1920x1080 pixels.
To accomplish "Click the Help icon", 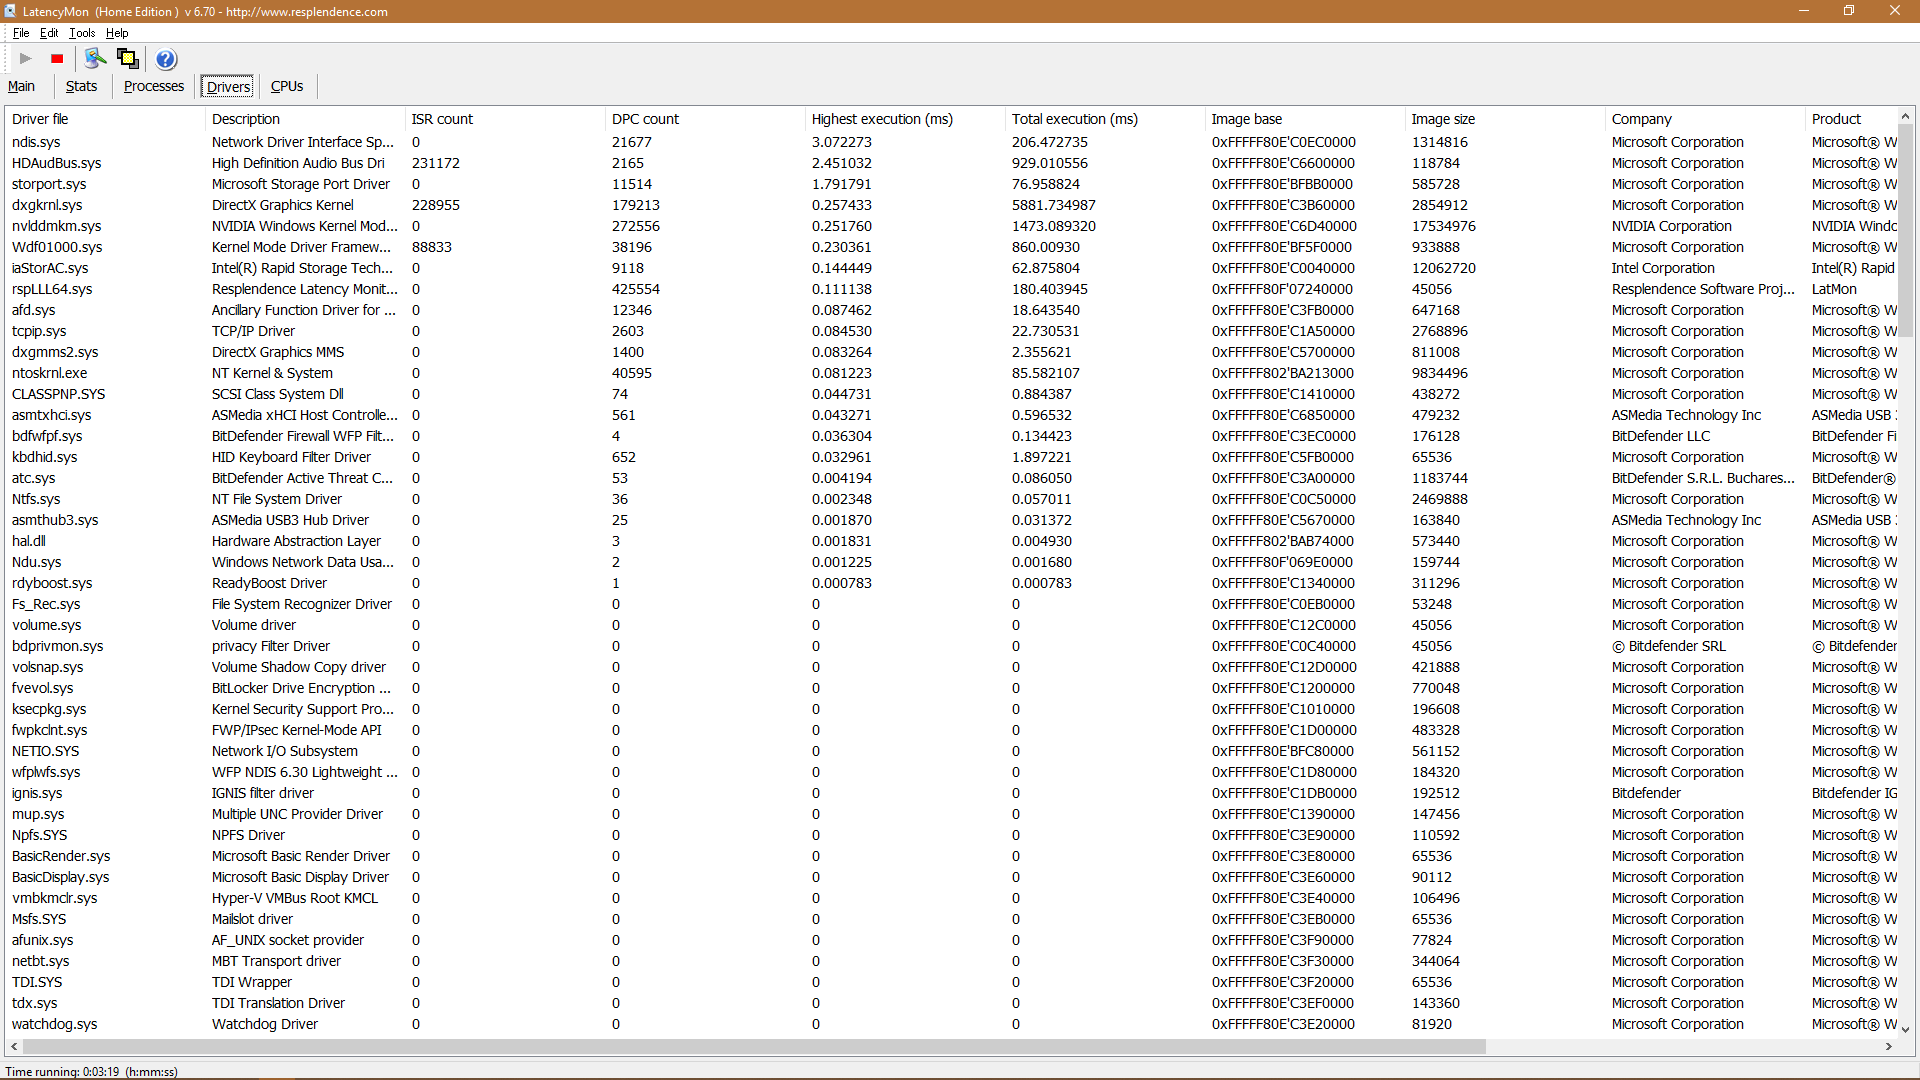I will (165, 58).
